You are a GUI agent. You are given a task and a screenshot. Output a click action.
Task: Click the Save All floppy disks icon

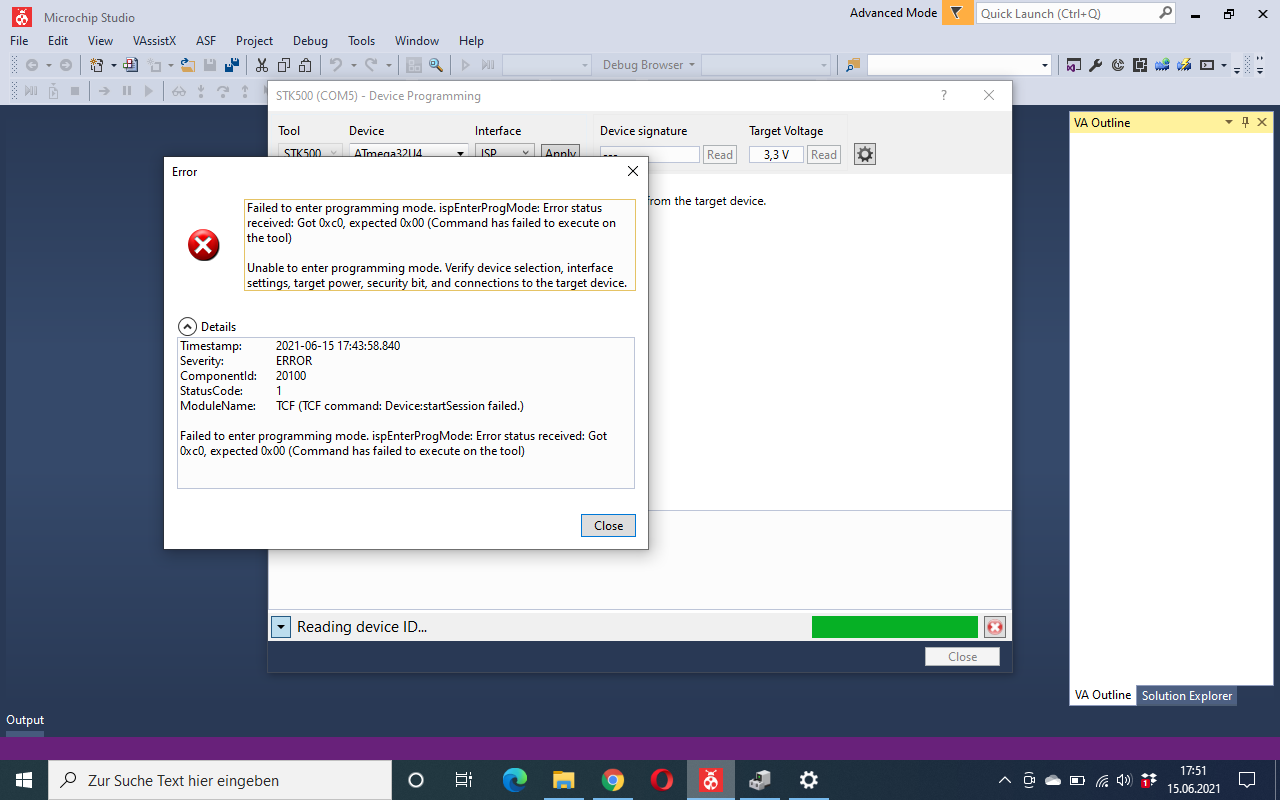click(x=232, y=65)
